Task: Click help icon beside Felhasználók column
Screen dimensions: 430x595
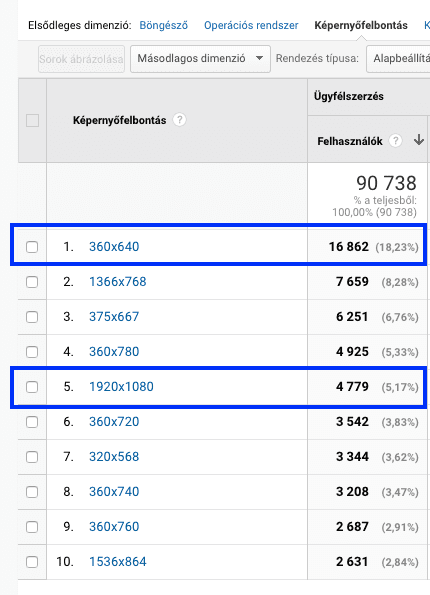Action: click(x=395, y=141)
